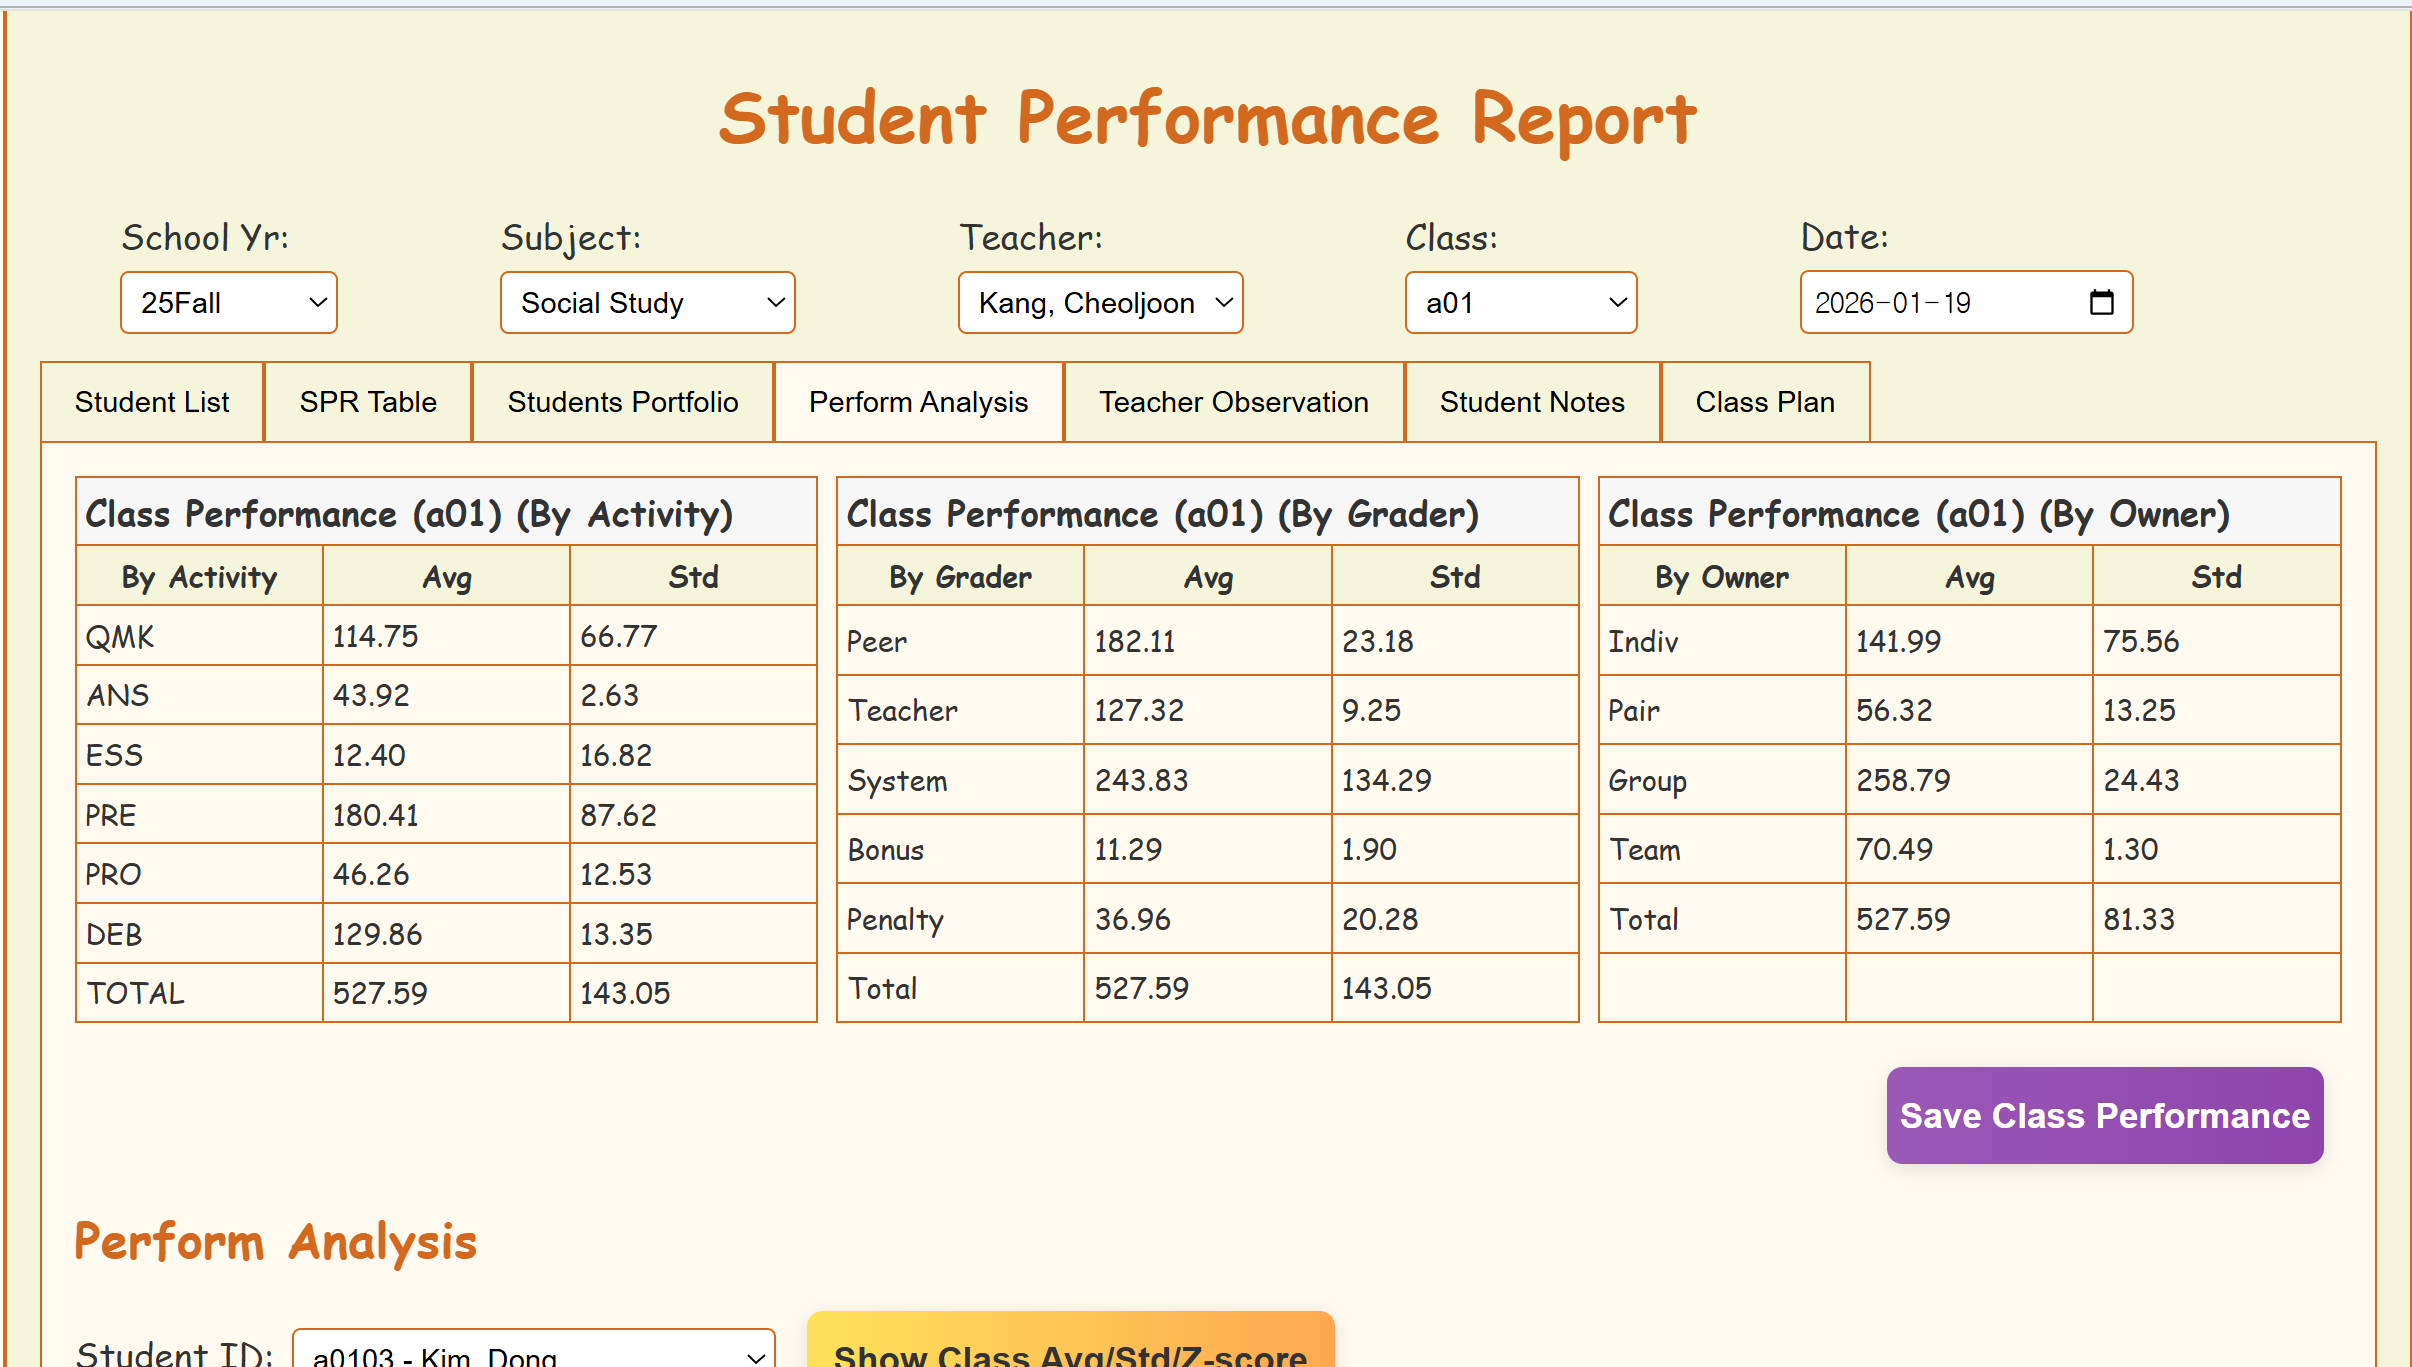2412x1367 pixels.
Task: Click the TOTAL average value 527.59
Action: coord(380,993)
